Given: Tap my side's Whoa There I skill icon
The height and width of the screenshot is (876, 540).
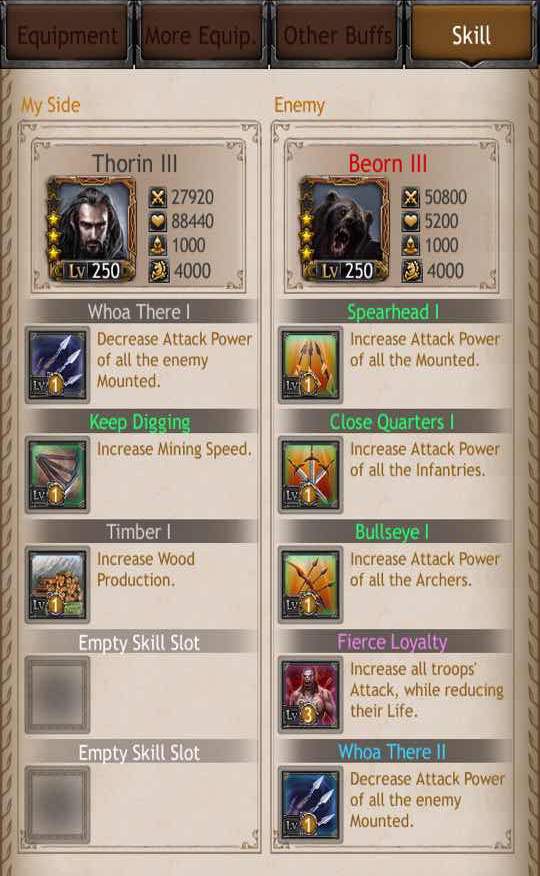Looking at the screenshot, I should tap(58, 365).
